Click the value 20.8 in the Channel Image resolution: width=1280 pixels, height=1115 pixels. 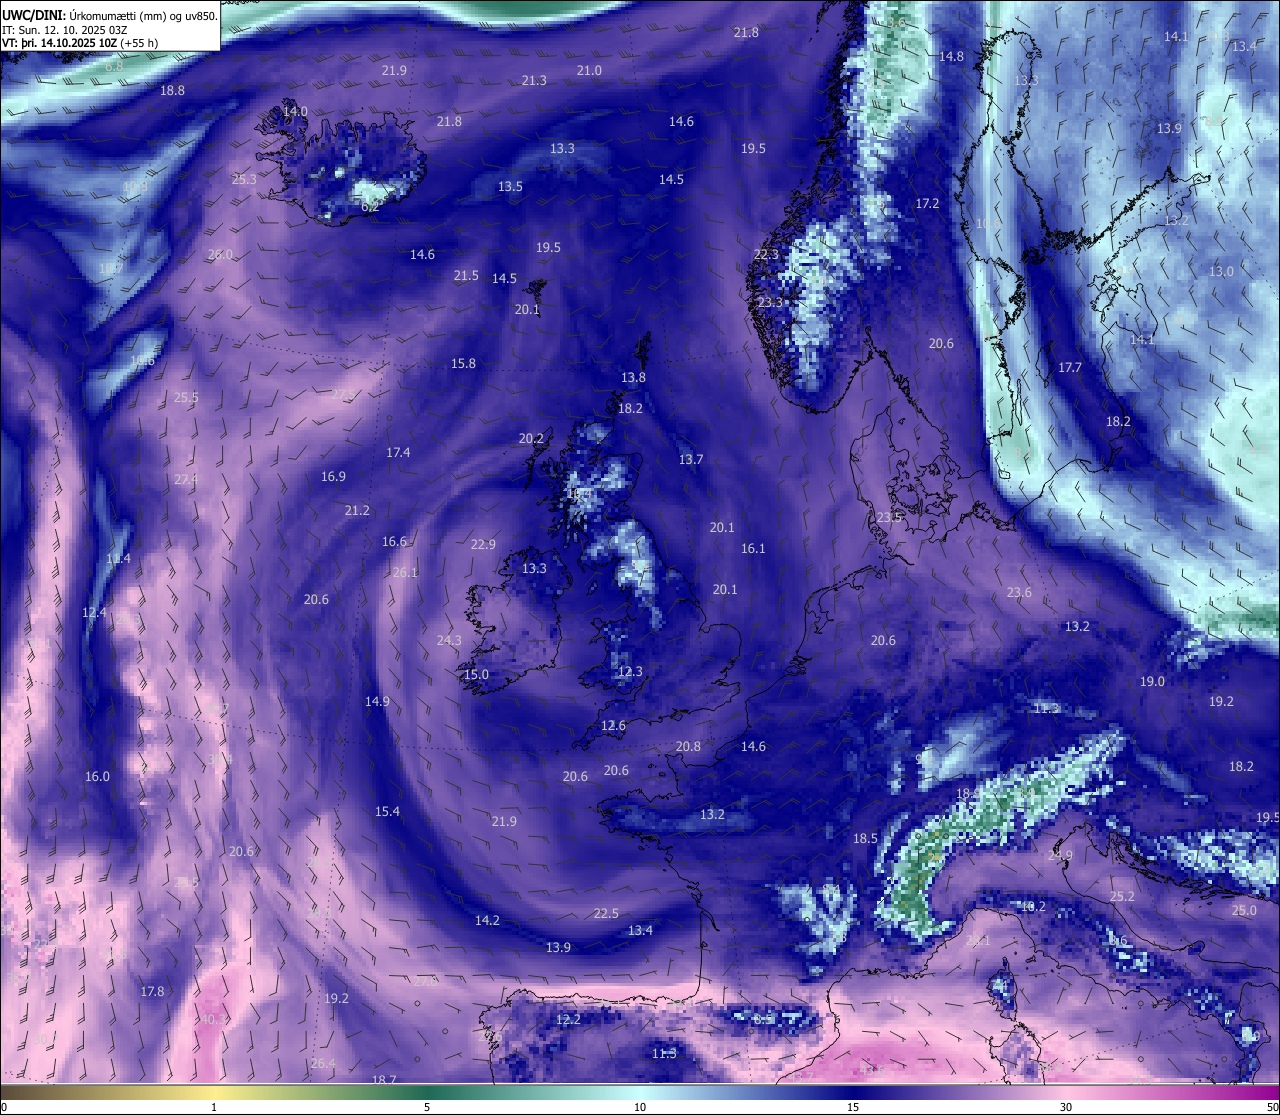[688, 746]
